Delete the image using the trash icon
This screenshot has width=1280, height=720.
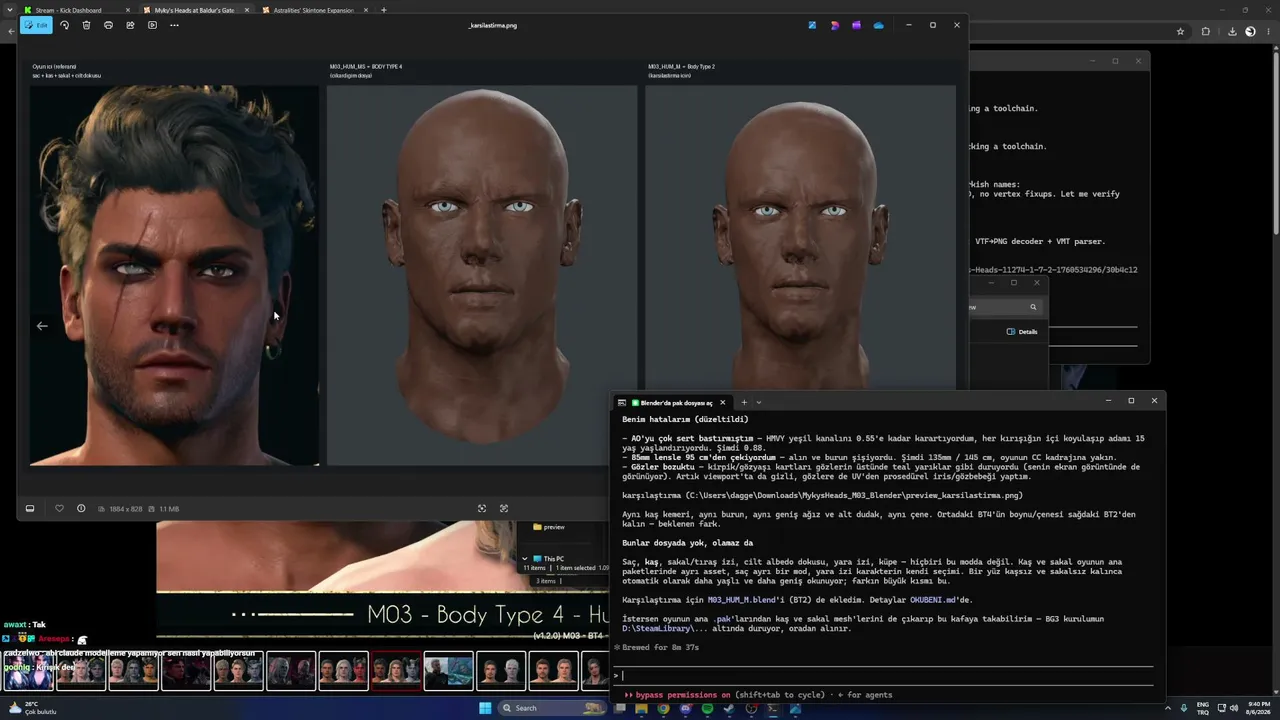click(x=86, y=25)
